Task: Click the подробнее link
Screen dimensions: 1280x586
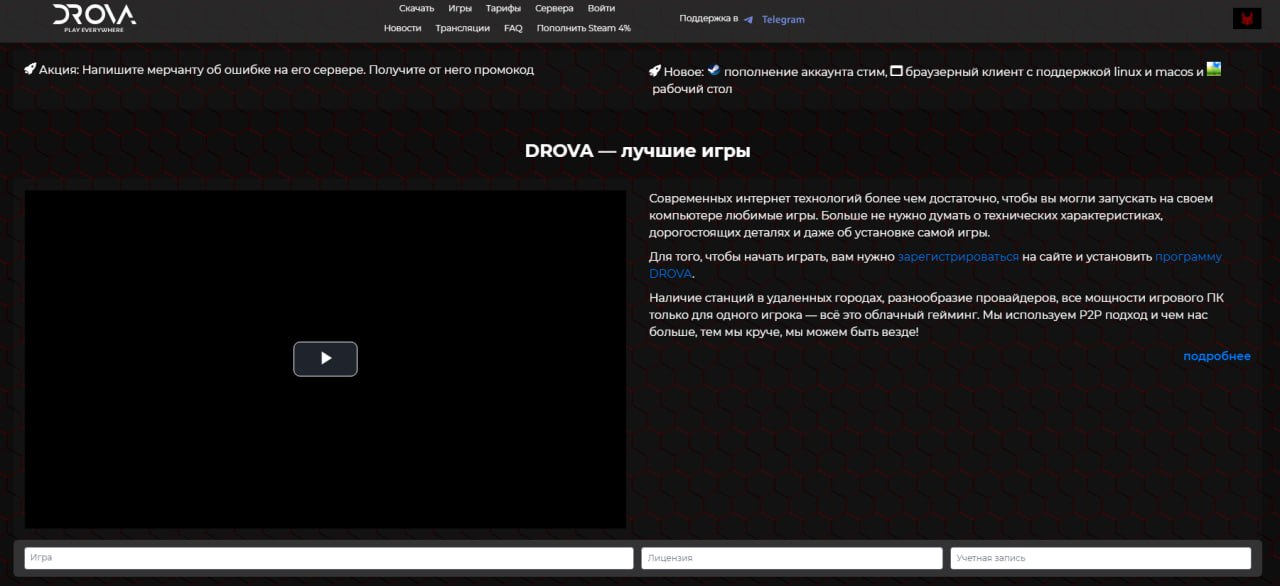Action: [1216, 356]
